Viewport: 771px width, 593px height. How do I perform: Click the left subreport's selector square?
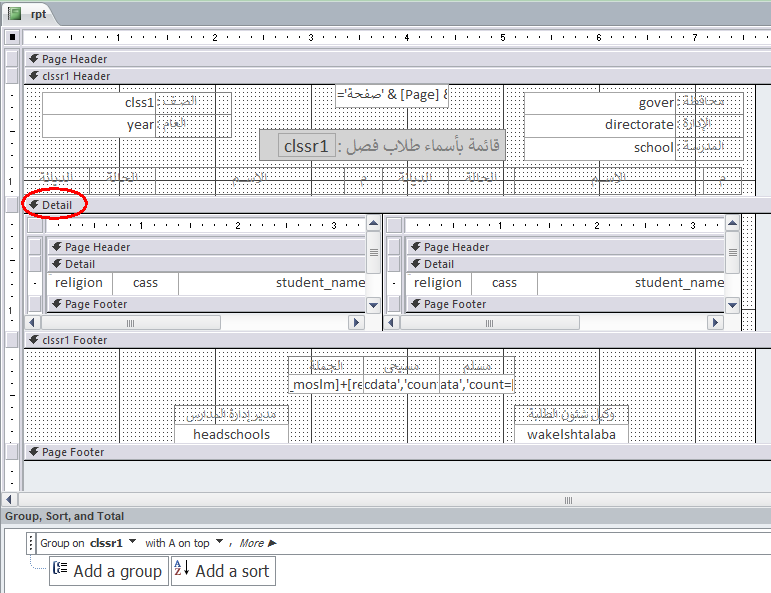click(x=35, y=225)
